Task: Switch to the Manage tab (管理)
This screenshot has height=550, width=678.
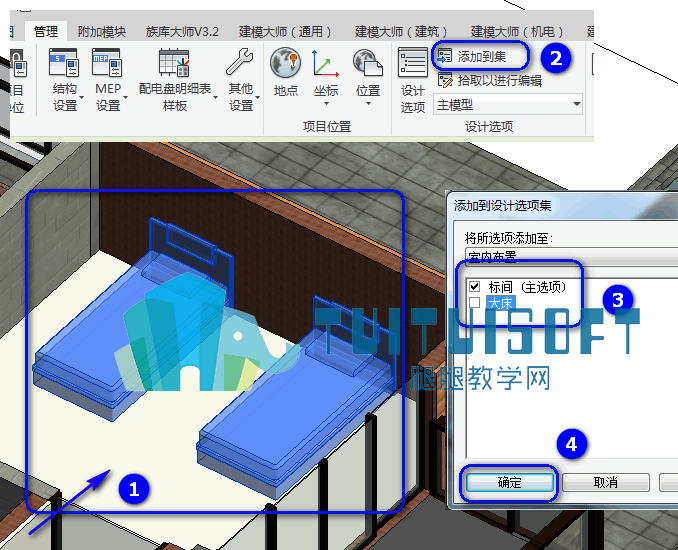Action: 46,31
